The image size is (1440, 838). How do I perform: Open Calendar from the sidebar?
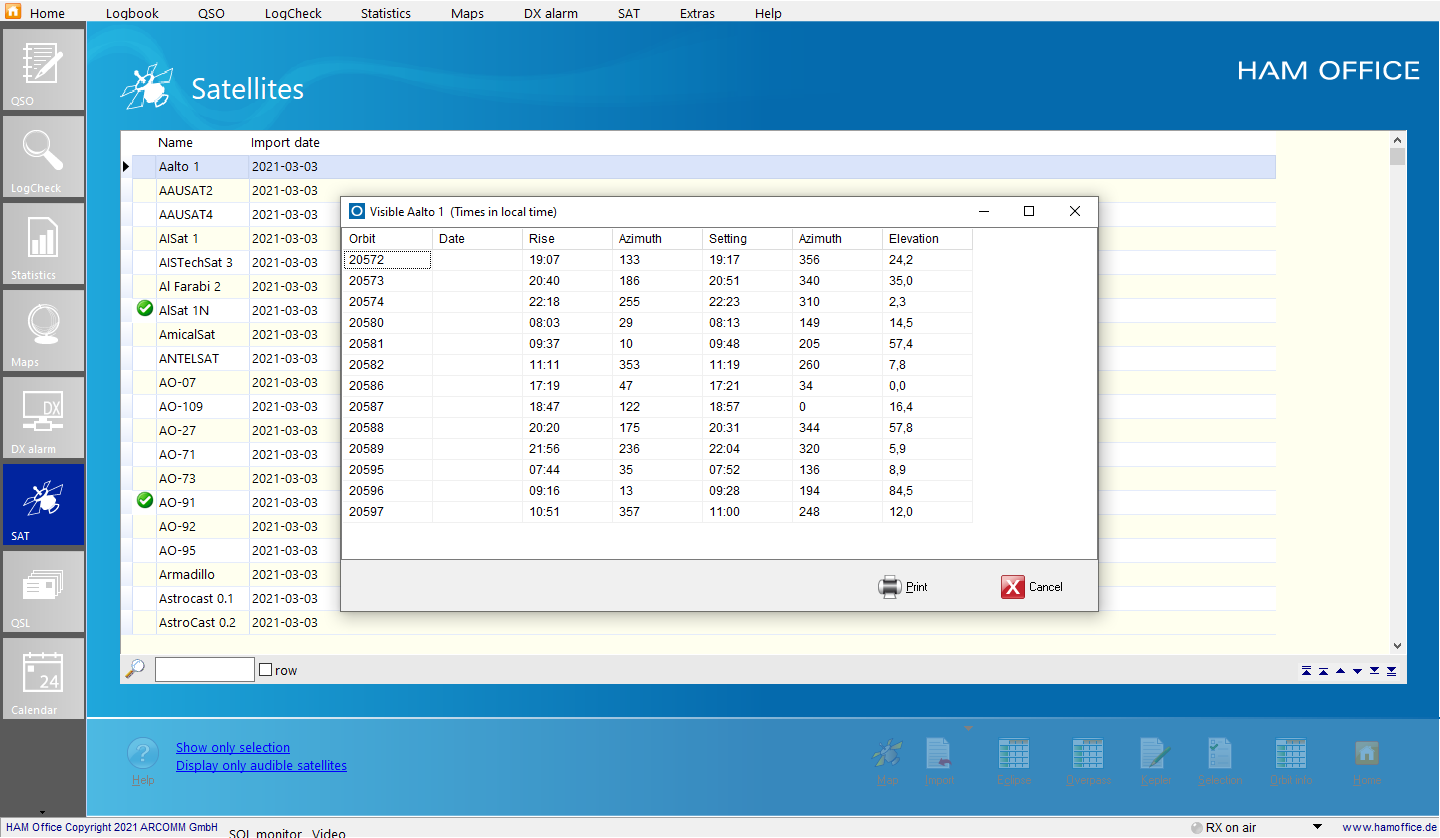[x=43, y=678]
